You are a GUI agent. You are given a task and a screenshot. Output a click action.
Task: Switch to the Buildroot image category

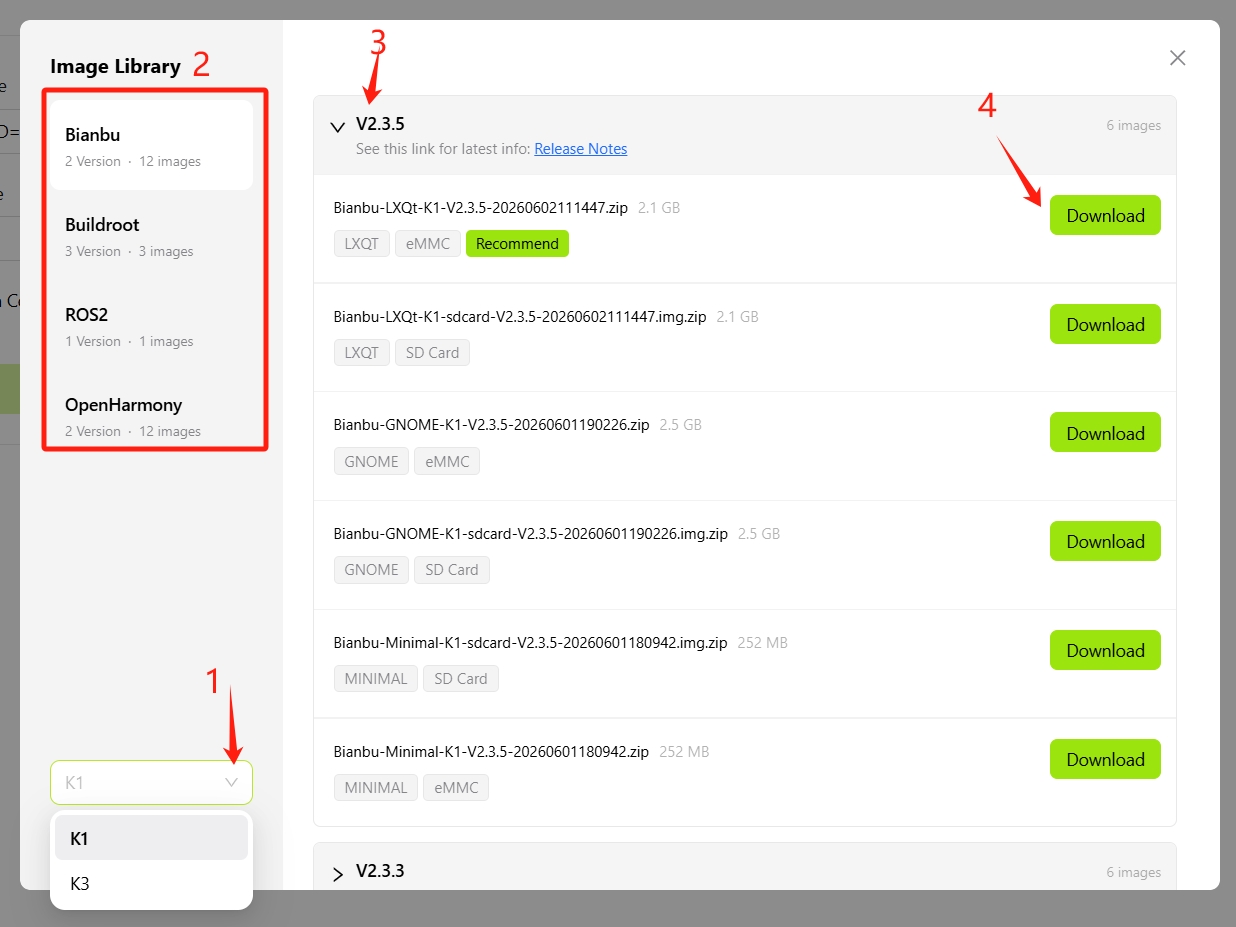(151, 235)
